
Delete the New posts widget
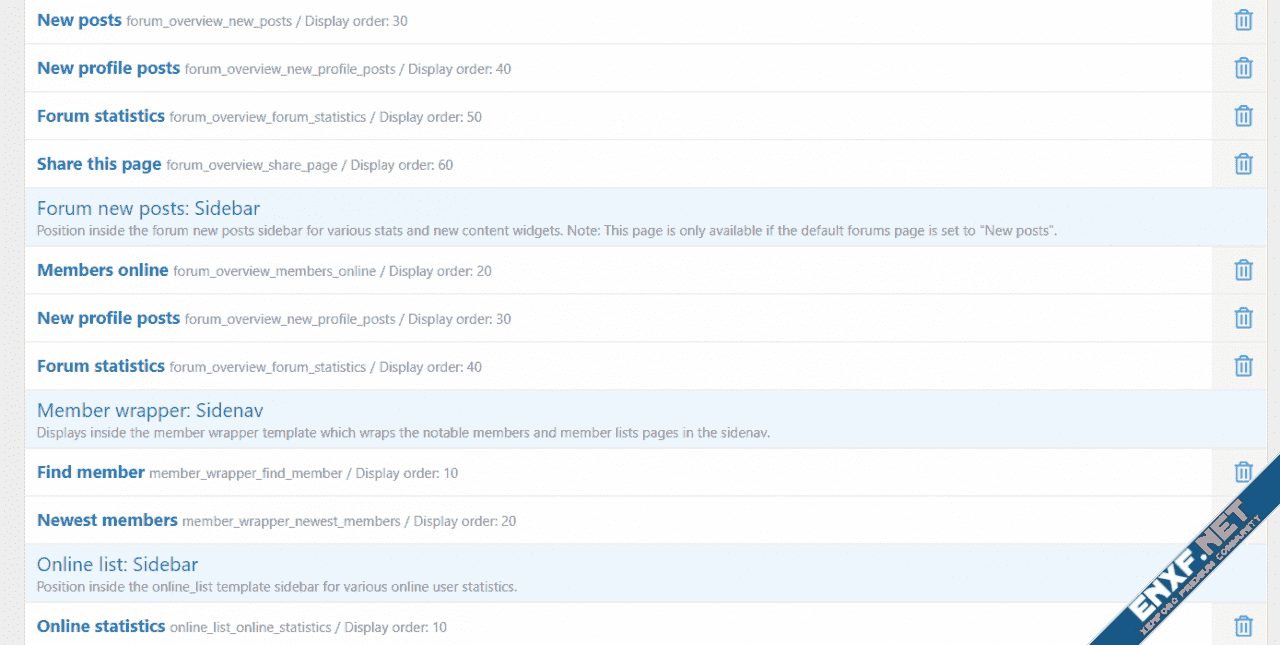[x=1243, y=20]
